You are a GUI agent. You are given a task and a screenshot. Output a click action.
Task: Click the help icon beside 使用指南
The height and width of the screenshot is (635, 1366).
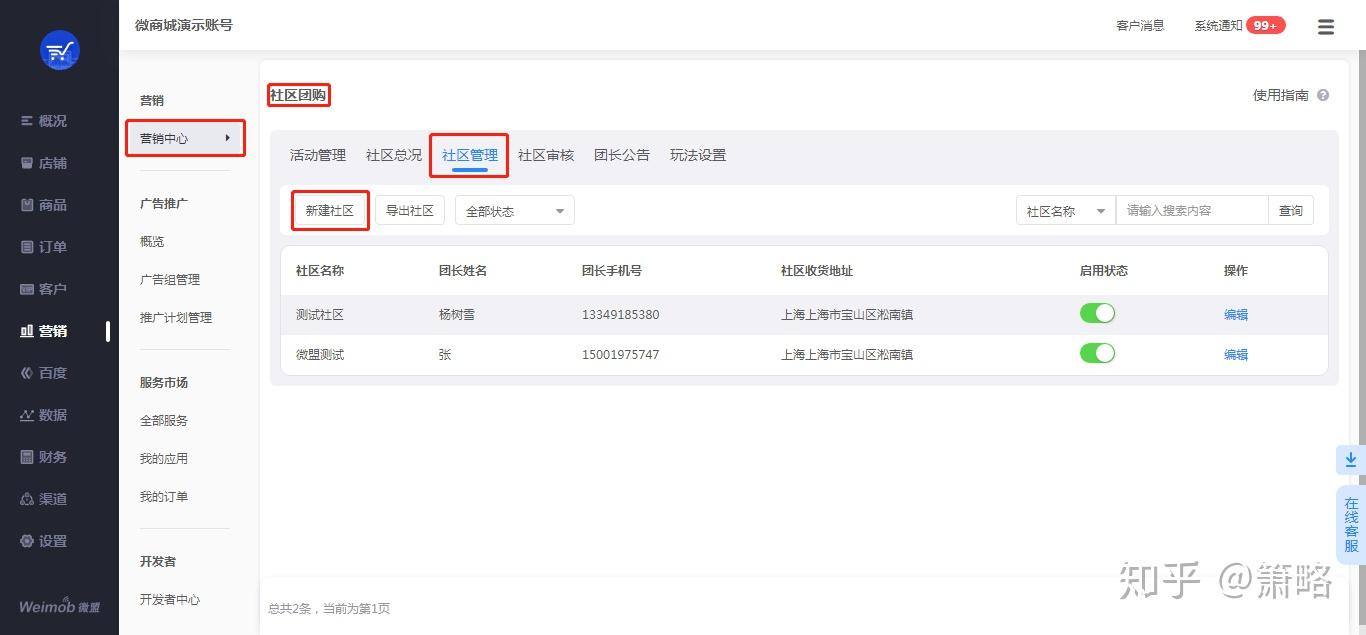coord(1323,95)
